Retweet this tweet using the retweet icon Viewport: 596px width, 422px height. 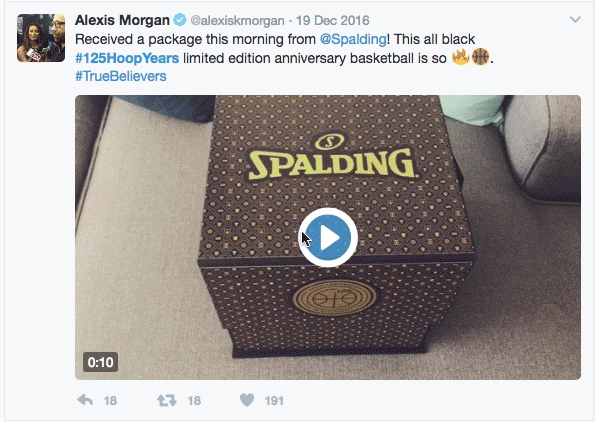pyautogui.click(x=167, y=400)
